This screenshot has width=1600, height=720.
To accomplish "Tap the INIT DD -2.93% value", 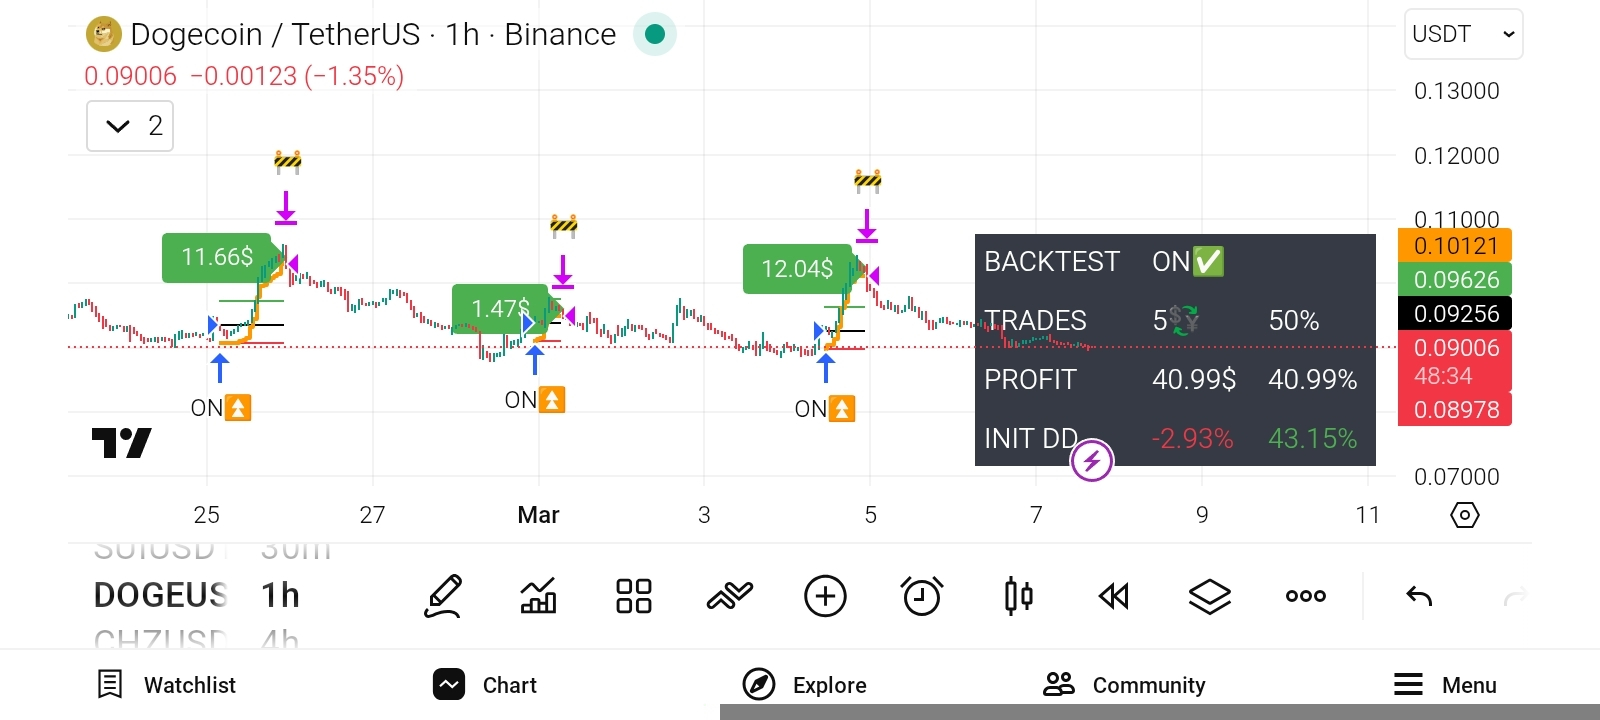I will [1192, 439].
